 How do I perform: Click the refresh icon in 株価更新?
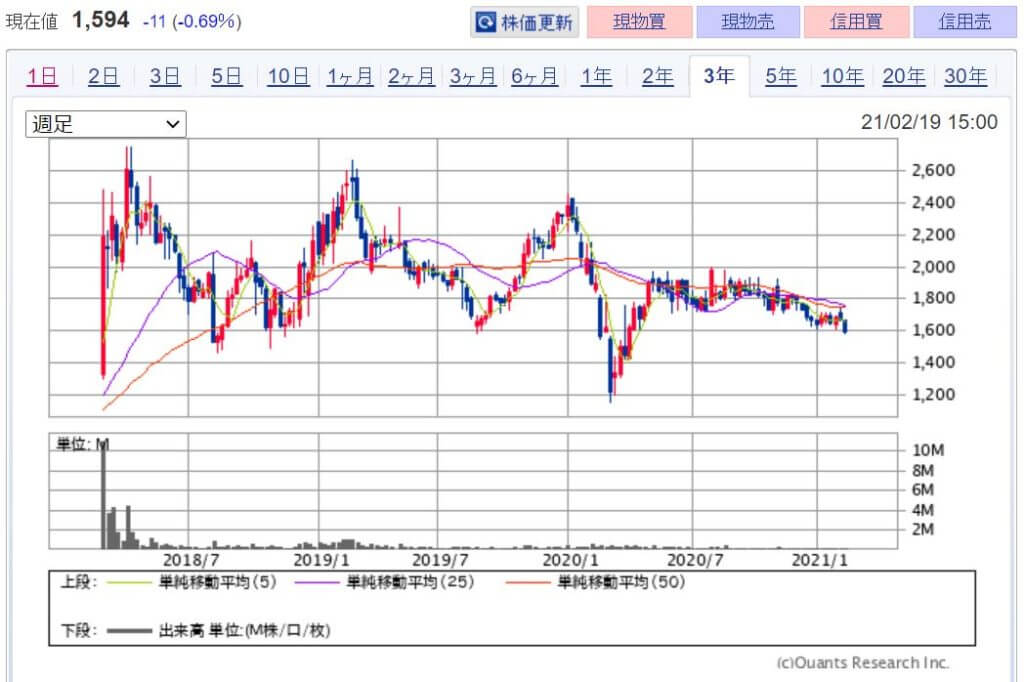click(x=486, y=22)
